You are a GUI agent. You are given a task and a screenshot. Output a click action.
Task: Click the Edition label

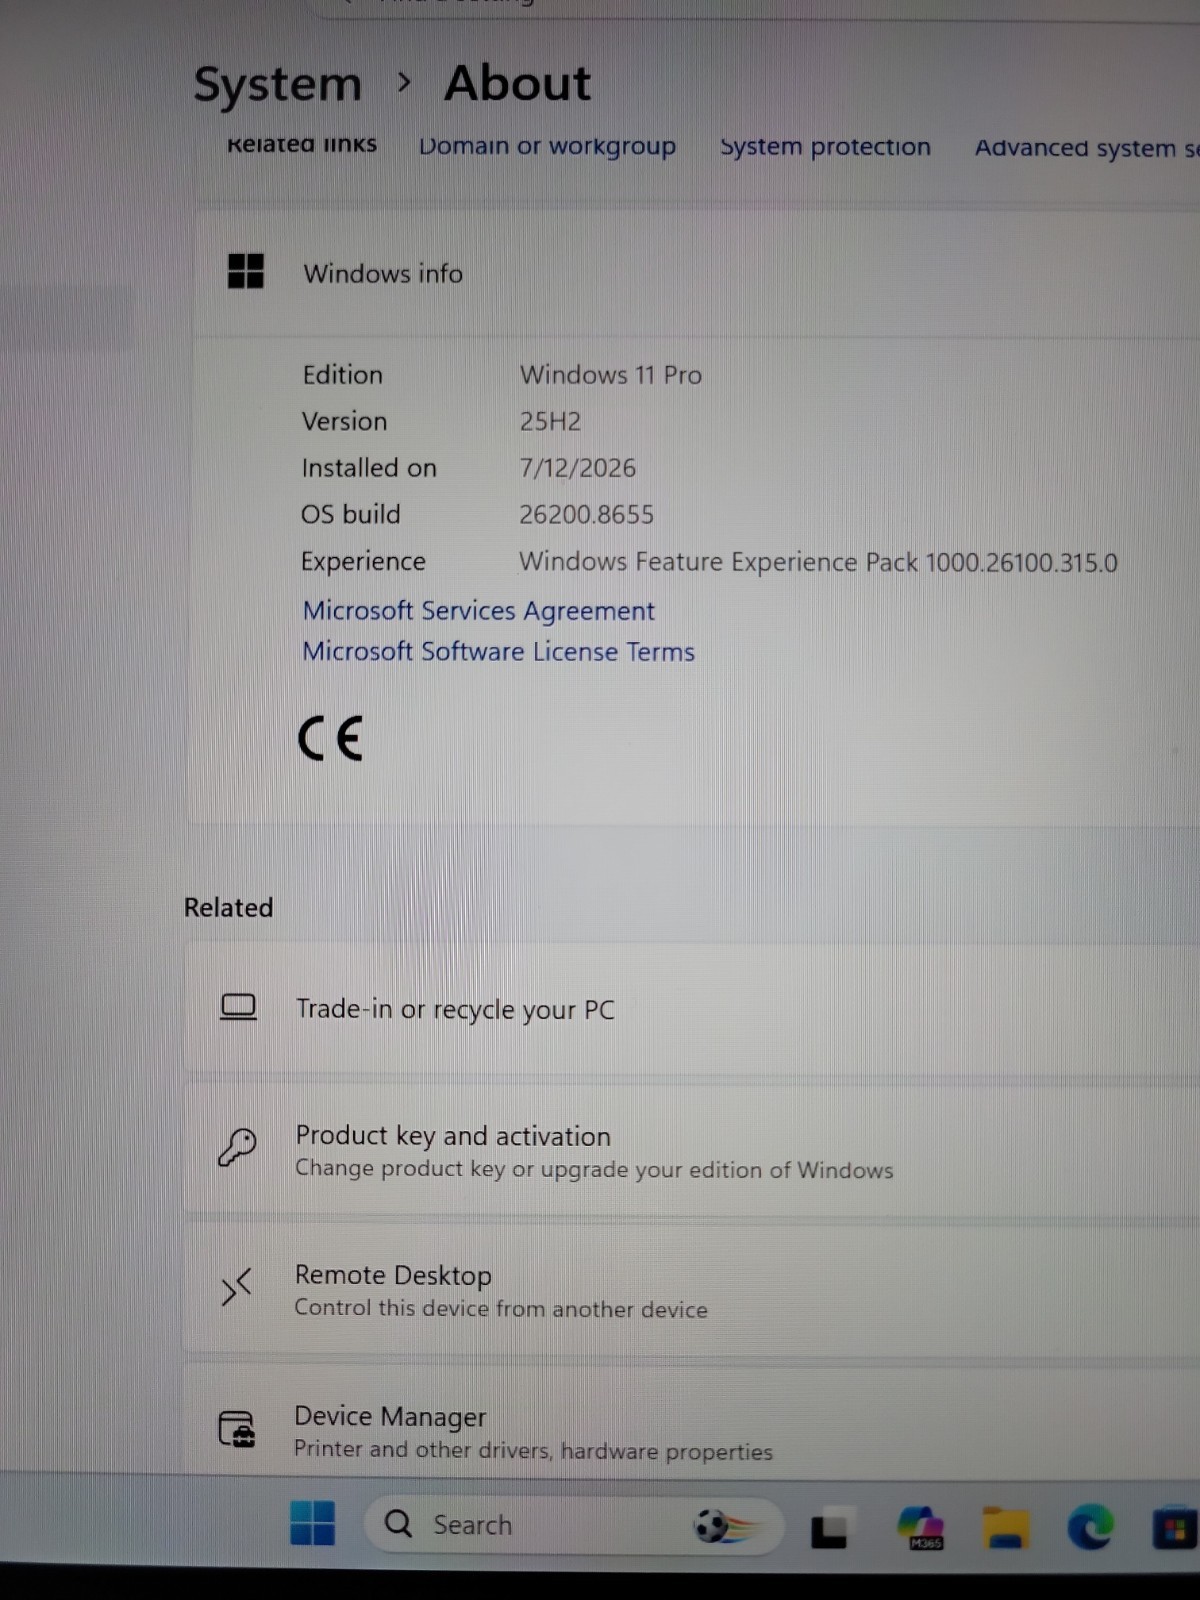pyautogui.click(x=342, y=375)
